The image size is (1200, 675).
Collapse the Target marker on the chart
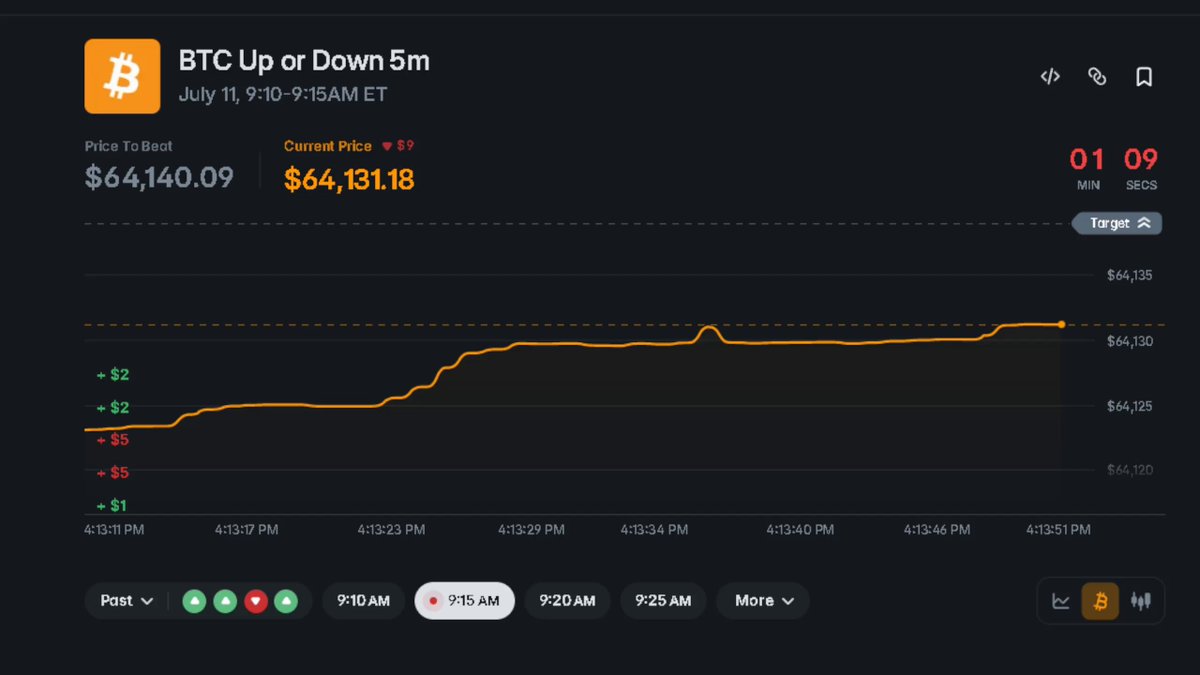pos(1117,223)
